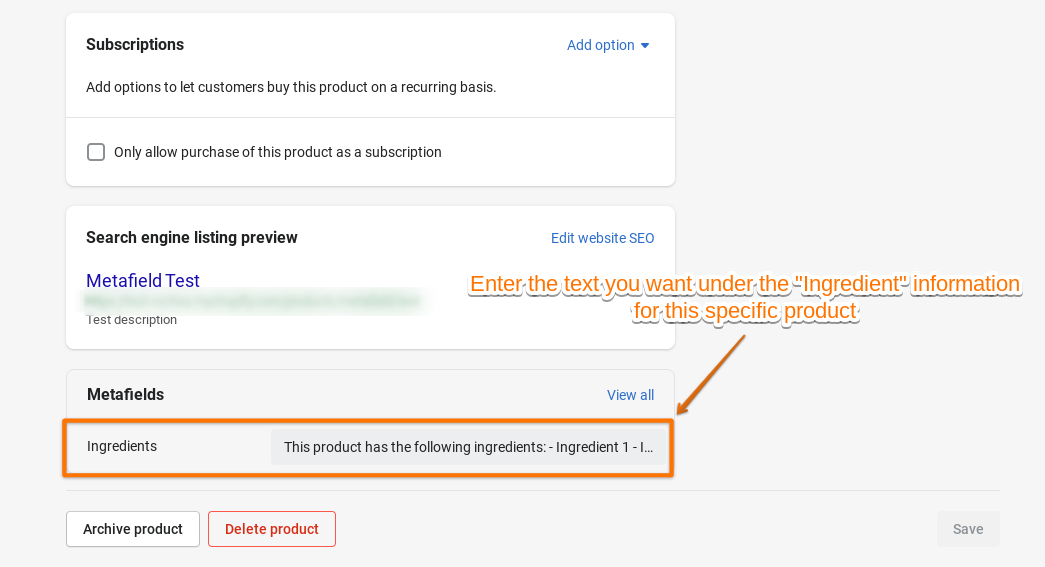Click the caret arrow beside Add option
Viewport: 1045px width, 567px height.
[645, 46]
